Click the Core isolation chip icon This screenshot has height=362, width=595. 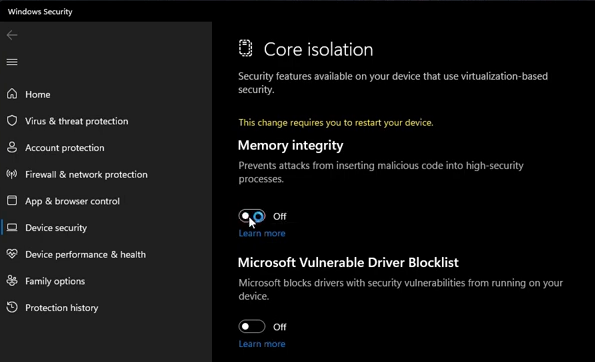coord(246,48)
